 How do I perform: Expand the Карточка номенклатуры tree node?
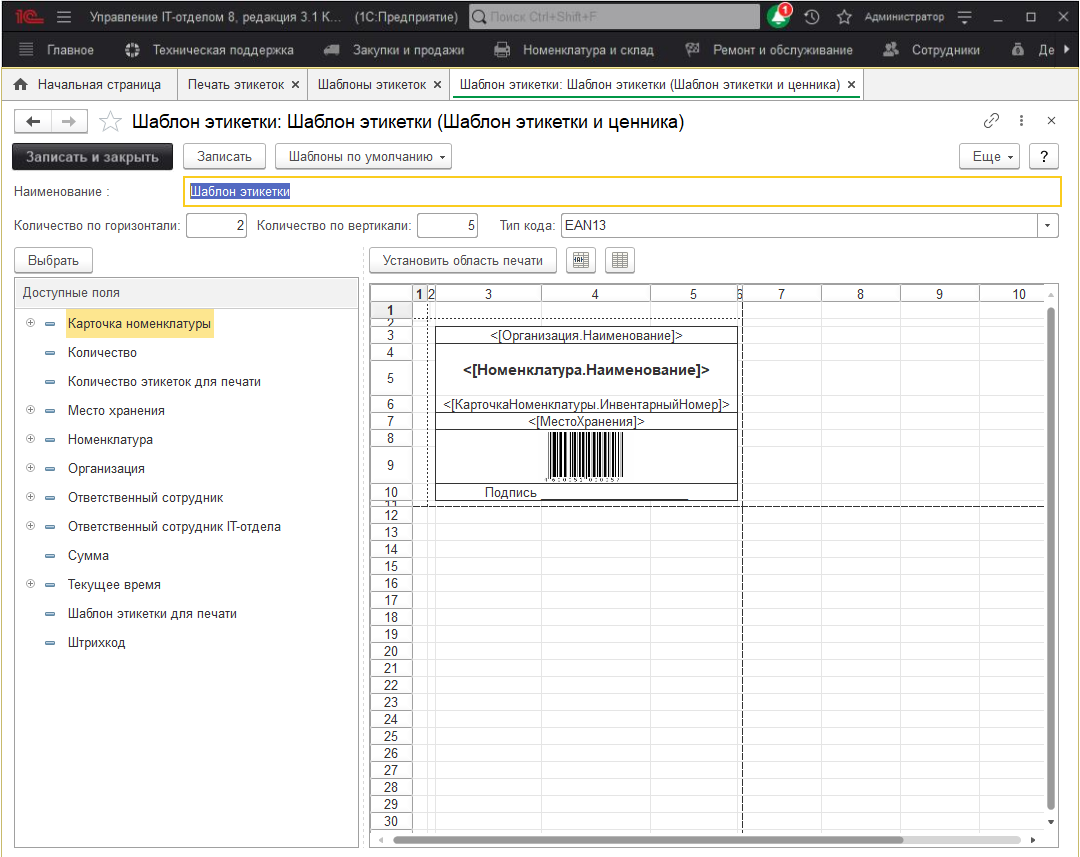30,323
